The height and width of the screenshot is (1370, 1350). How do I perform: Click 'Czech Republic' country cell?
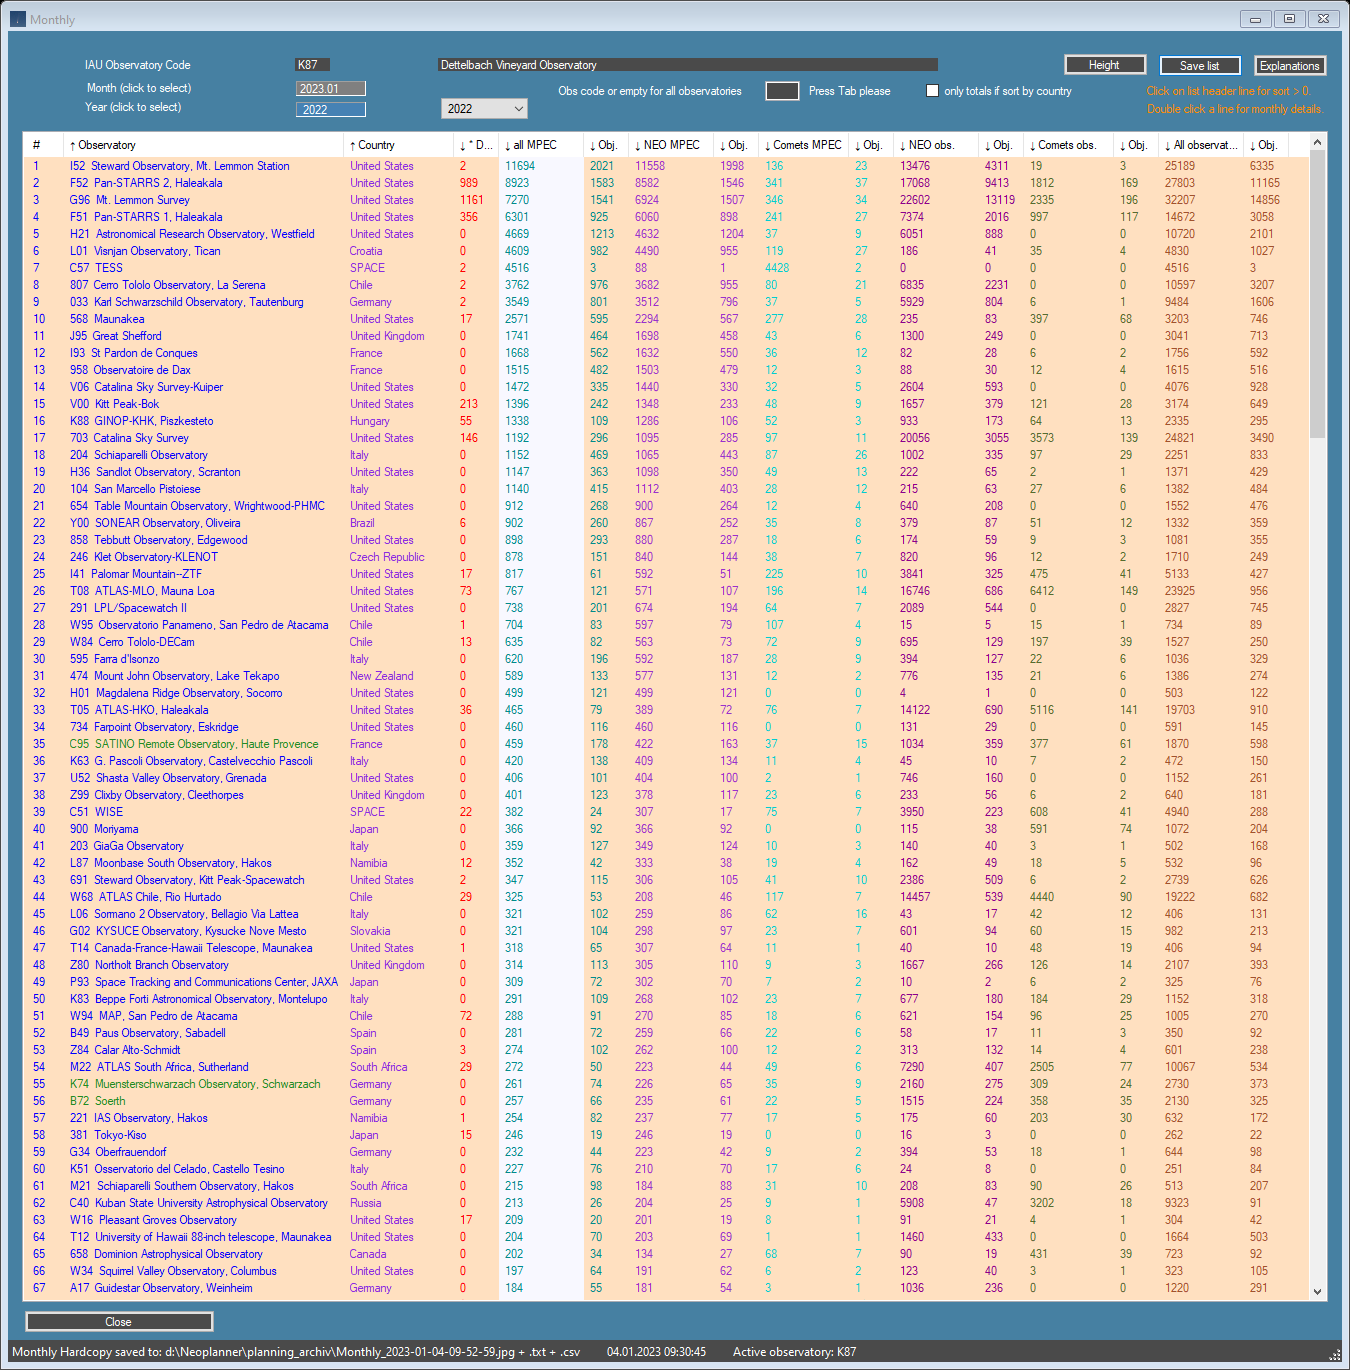coord(387,557)
